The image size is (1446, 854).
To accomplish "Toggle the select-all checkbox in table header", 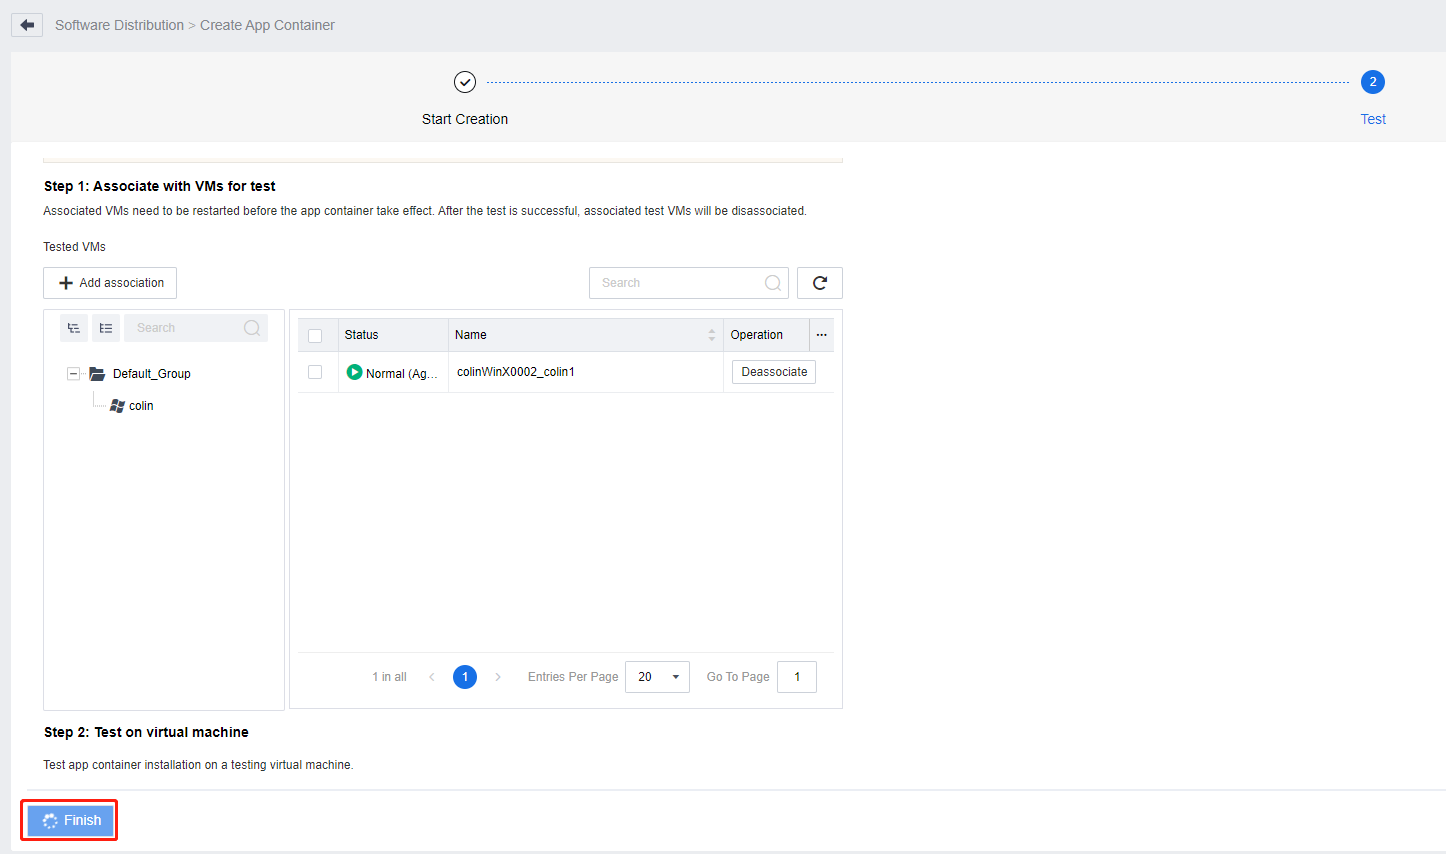I will [315, 335].
